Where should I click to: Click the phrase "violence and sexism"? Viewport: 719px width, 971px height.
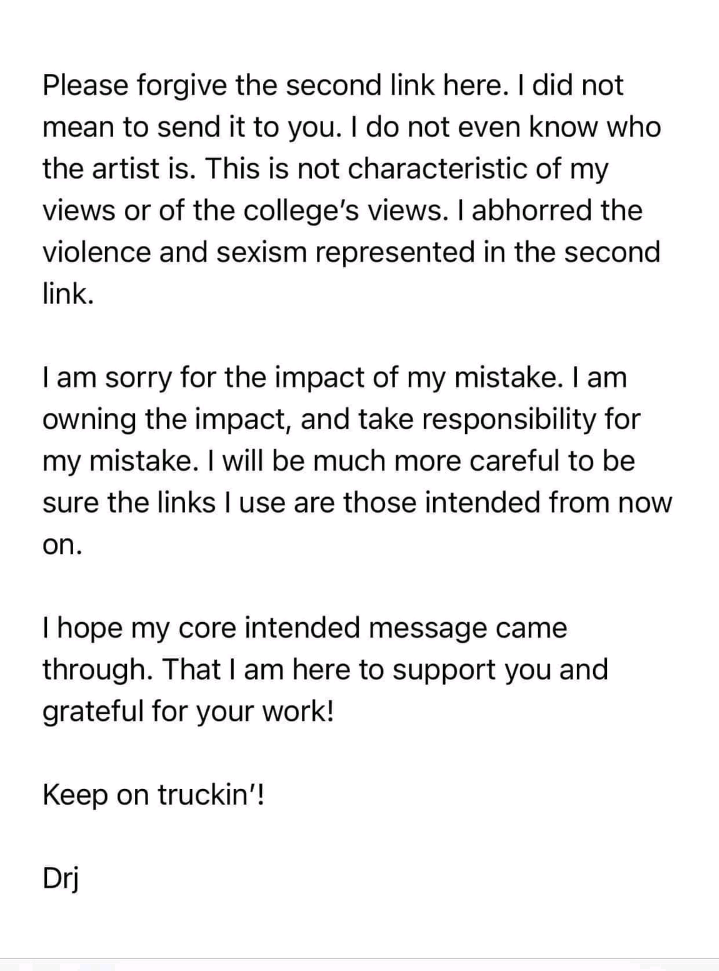coord(187,252)
